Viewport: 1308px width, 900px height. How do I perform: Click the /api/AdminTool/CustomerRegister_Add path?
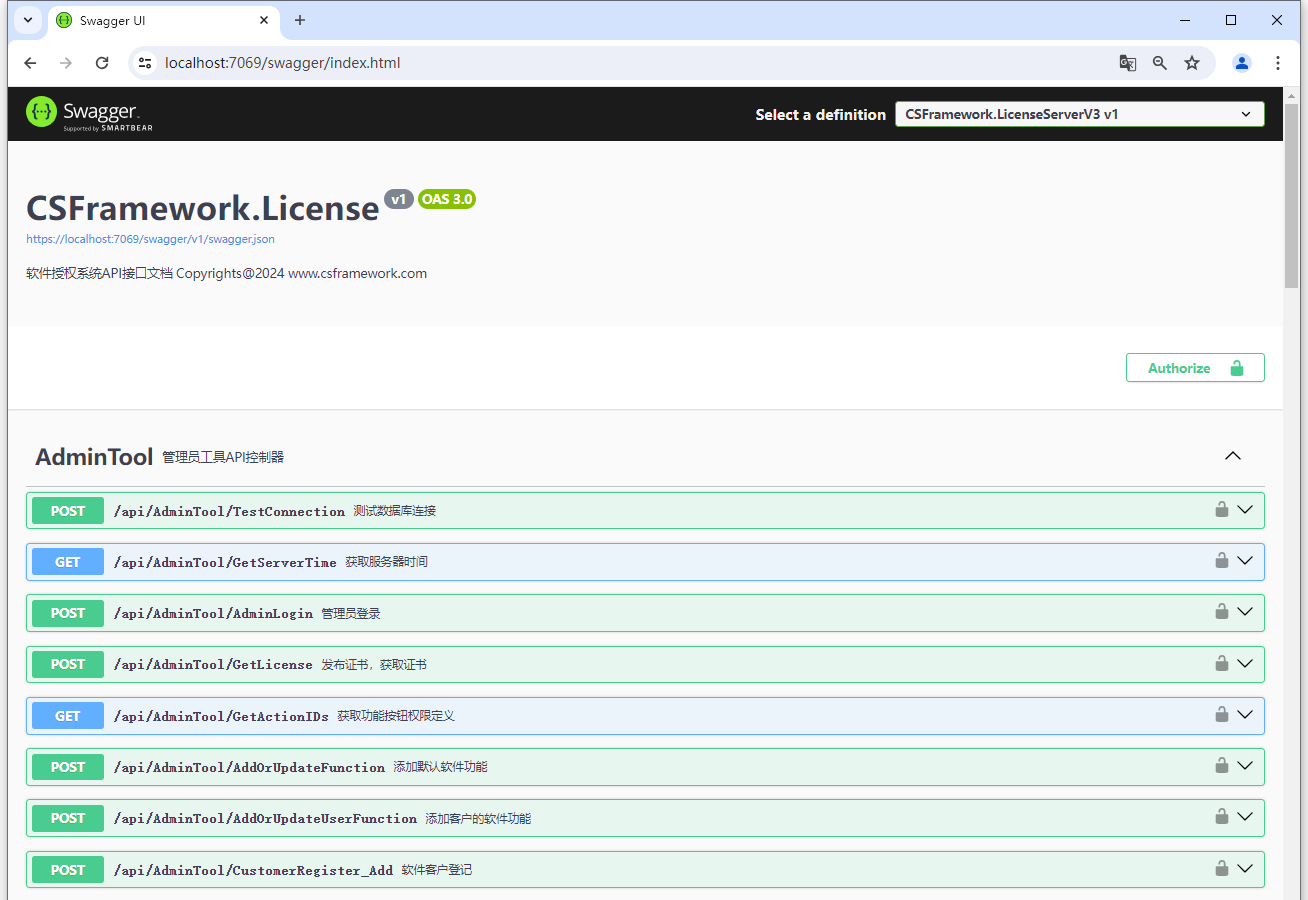253,870
